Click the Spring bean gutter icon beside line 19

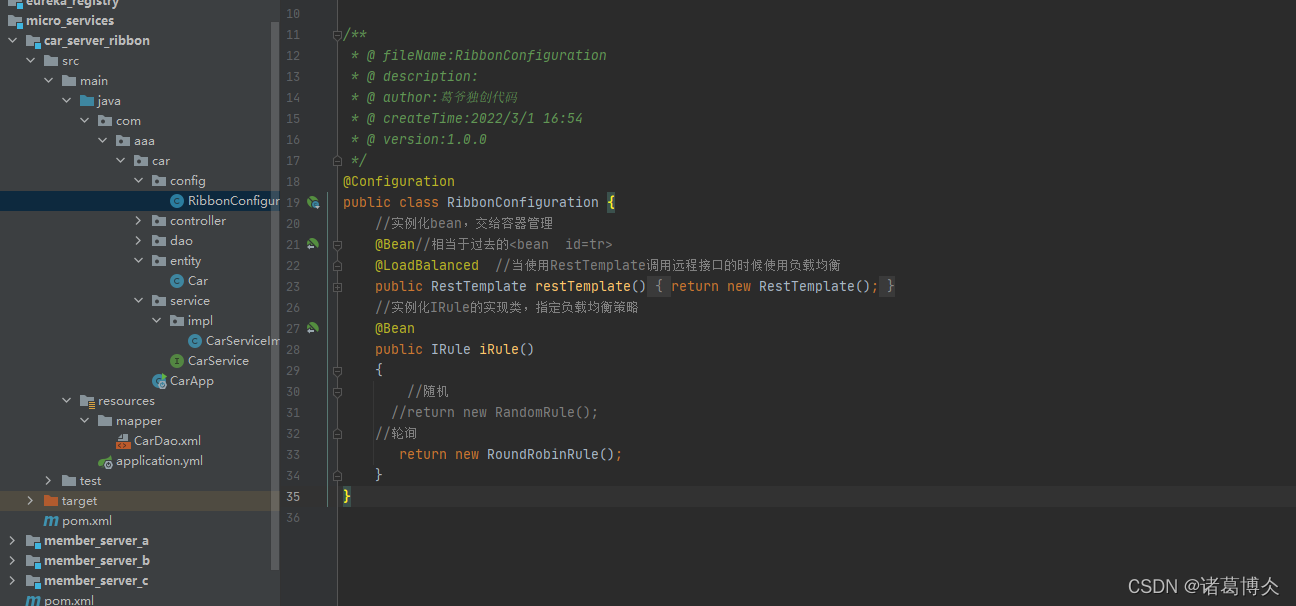pyautogui.click(x=312, y=202)
